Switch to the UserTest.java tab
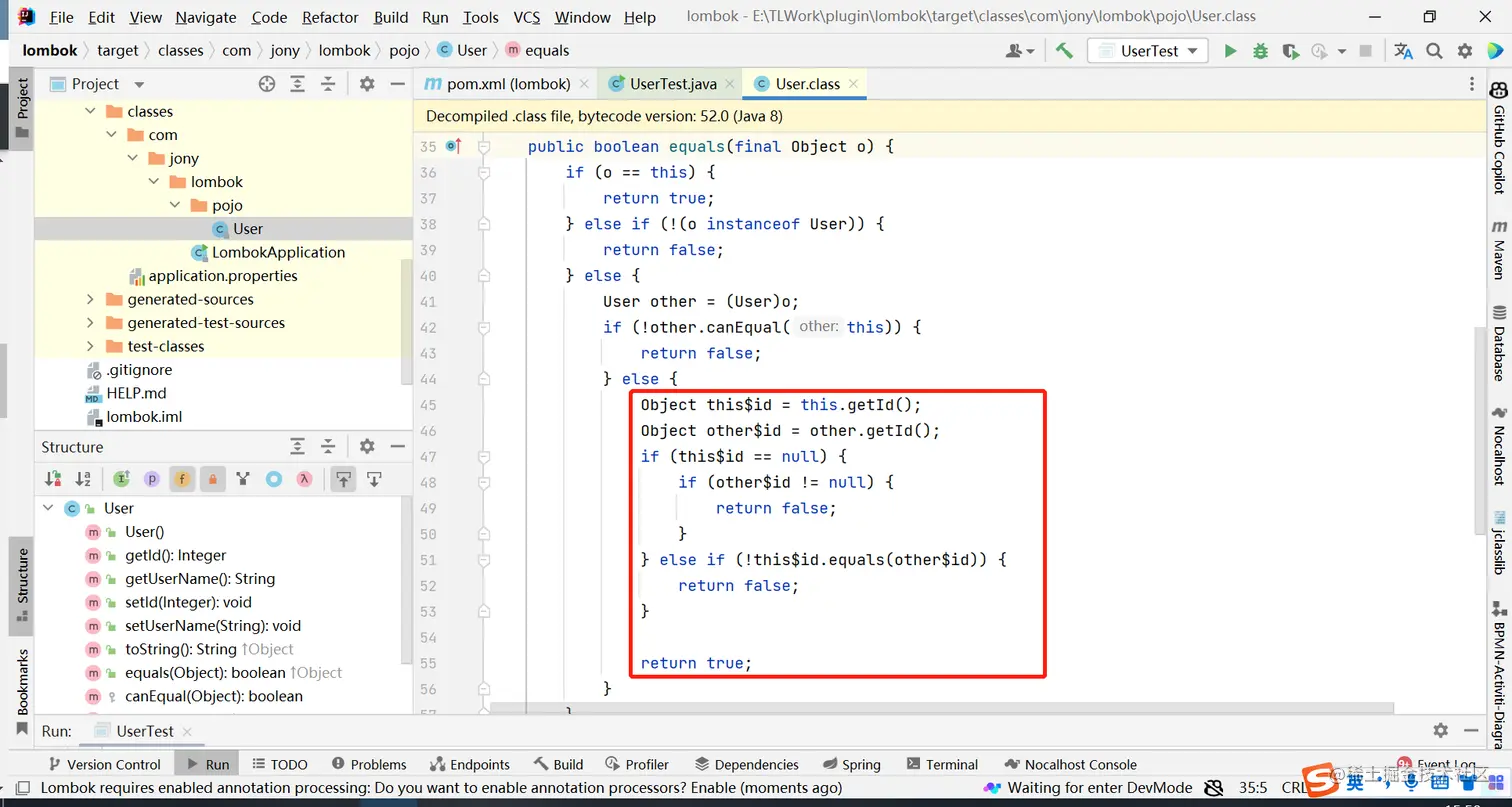The width and height of the screenshot is (1512, 807). 672,84
